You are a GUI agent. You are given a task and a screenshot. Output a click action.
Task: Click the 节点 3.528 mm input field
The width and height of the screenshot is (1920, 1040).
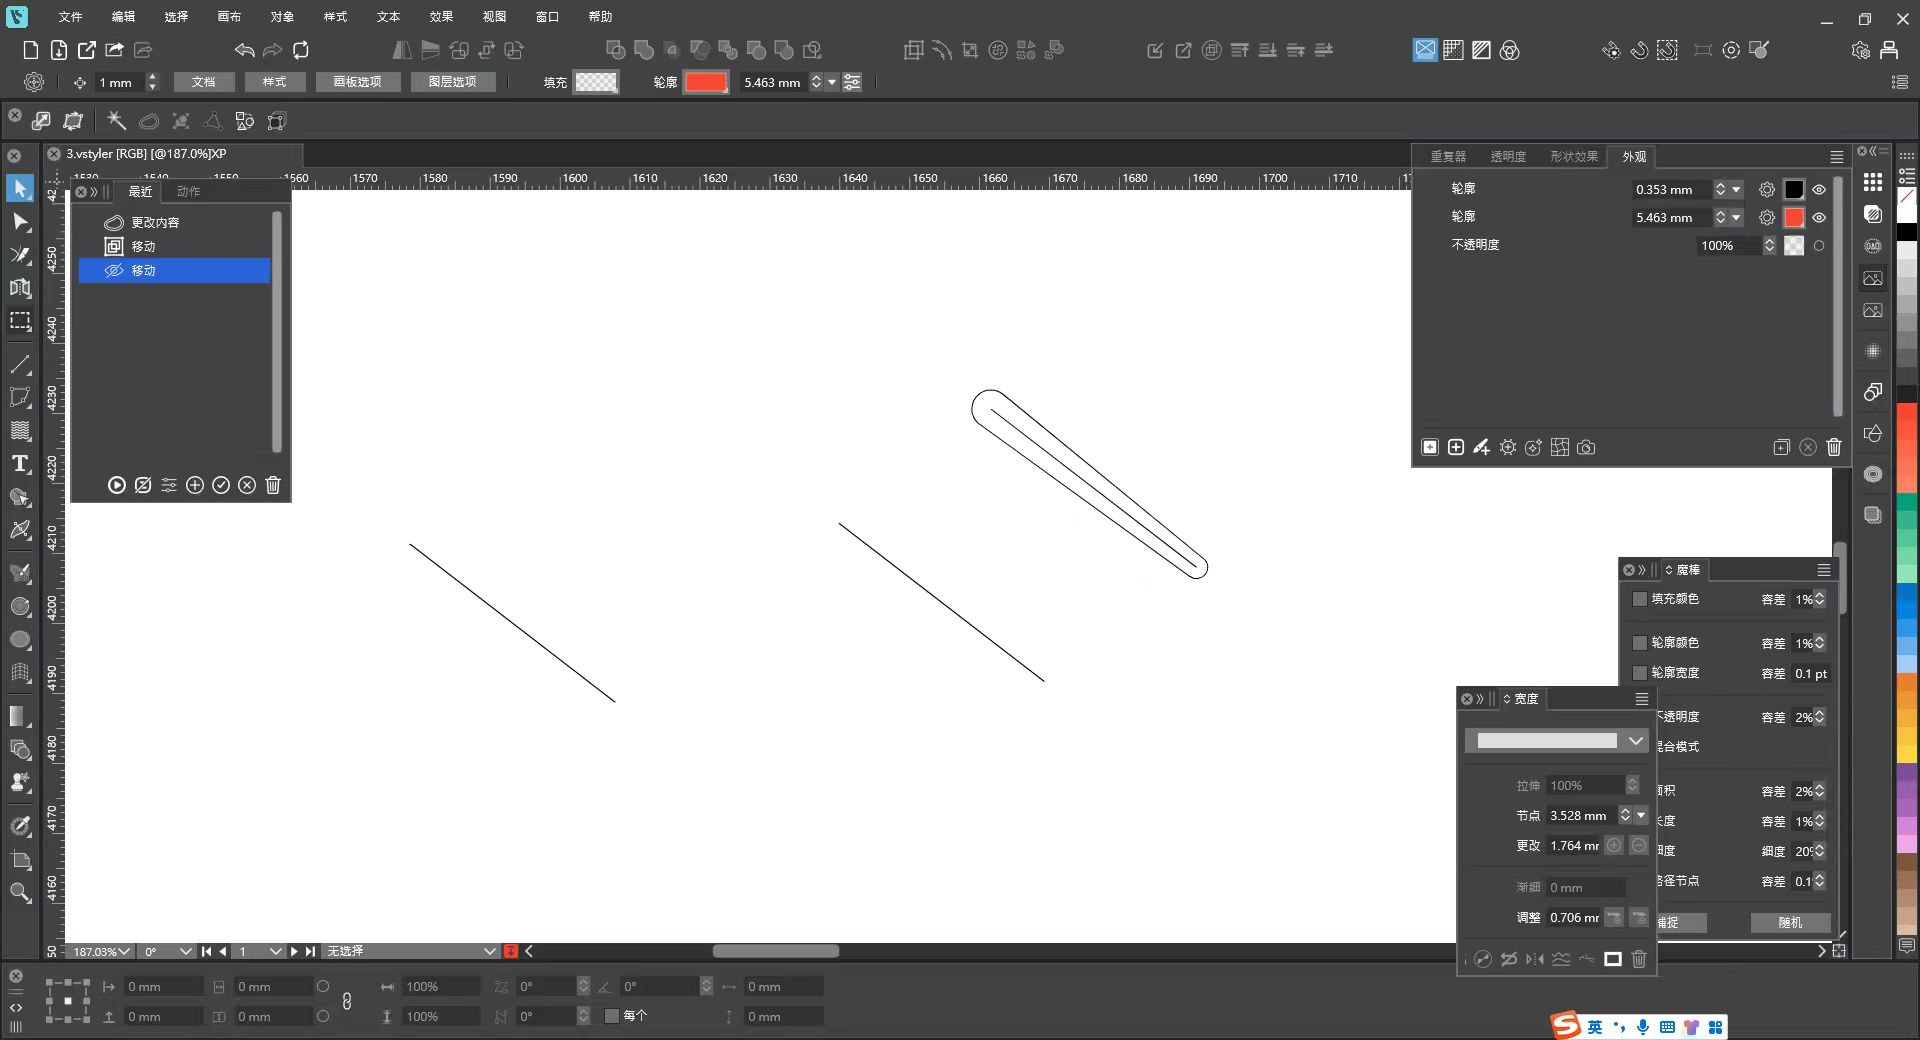1579,816
